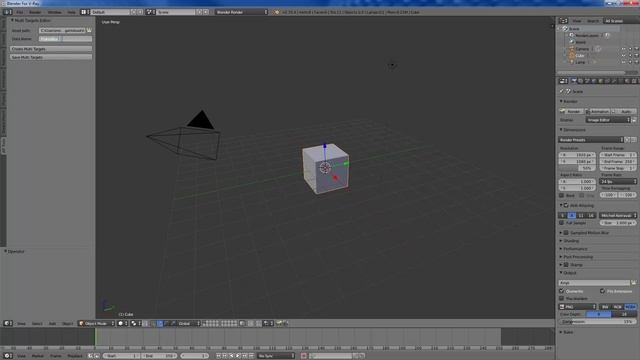The height and width of the screenshot is (360, 640).
Task: Click the outliner editor type icon
Action: 563,21
